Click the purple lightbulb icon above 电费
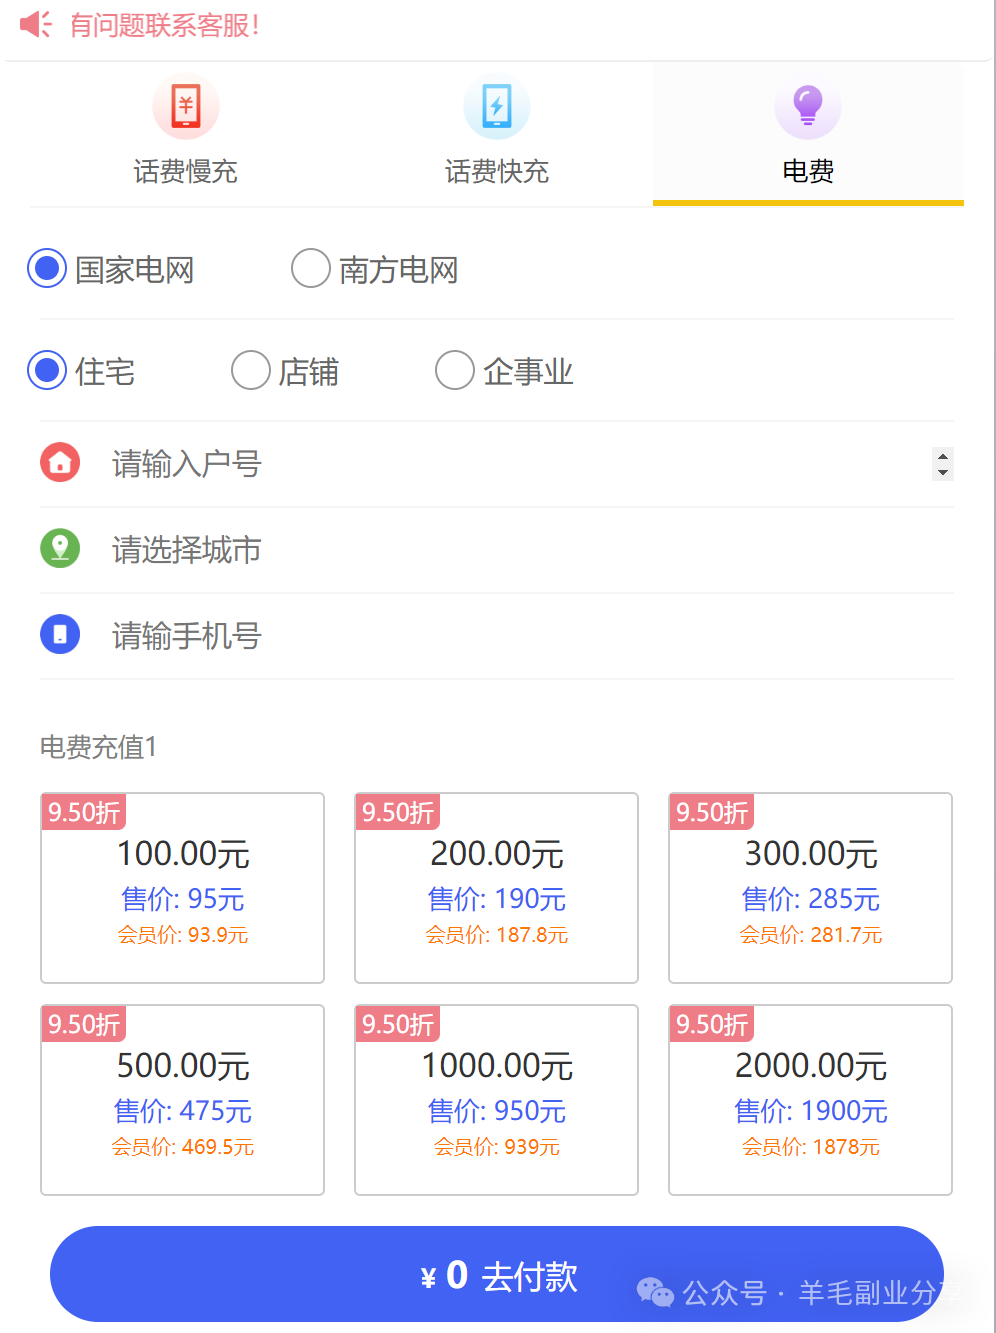996x1333 pixels. (x=807, y=105)
